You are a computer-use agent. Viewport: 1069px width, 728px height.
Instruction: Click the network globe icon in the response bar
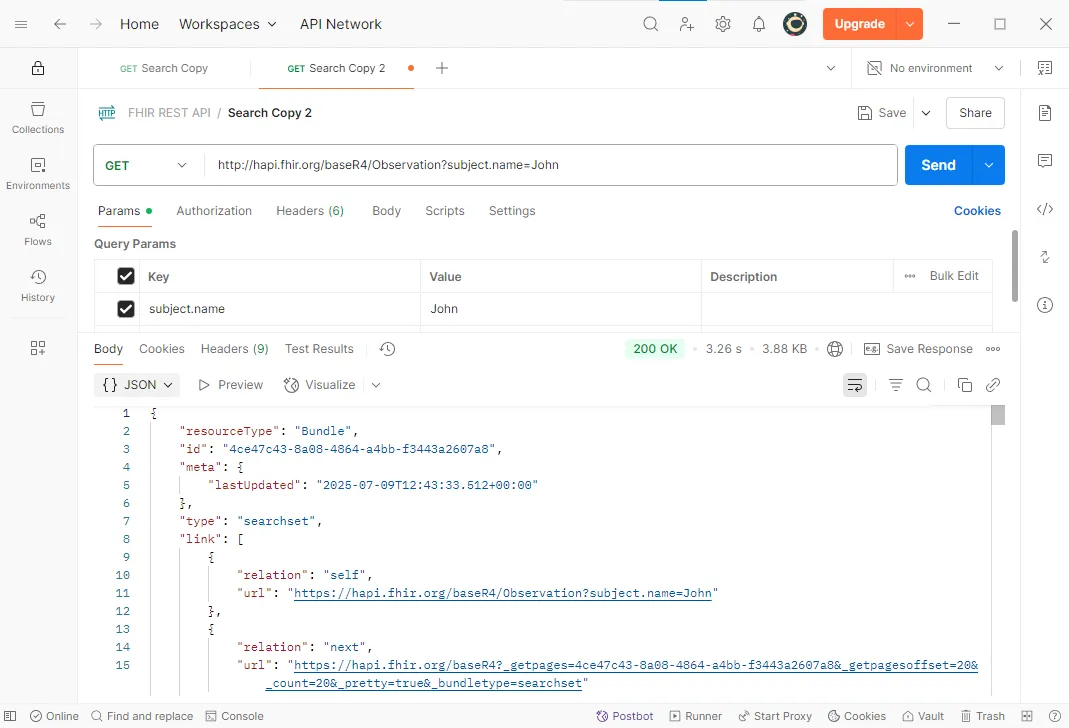click(x=834, y=349)
